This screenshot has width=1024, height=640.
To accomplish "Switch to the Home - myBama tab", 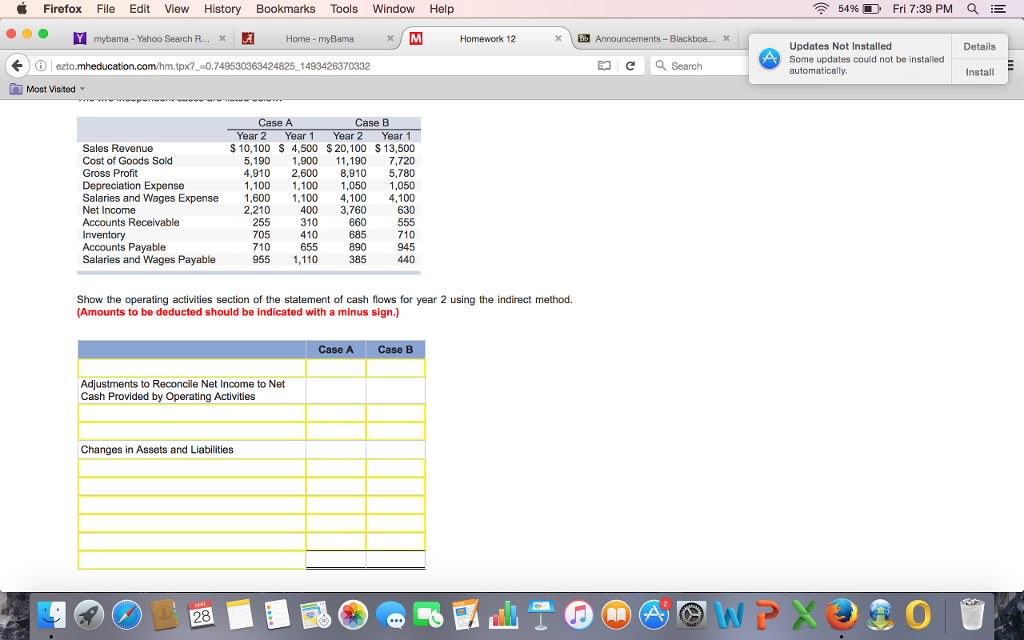I will click(318, 39).
